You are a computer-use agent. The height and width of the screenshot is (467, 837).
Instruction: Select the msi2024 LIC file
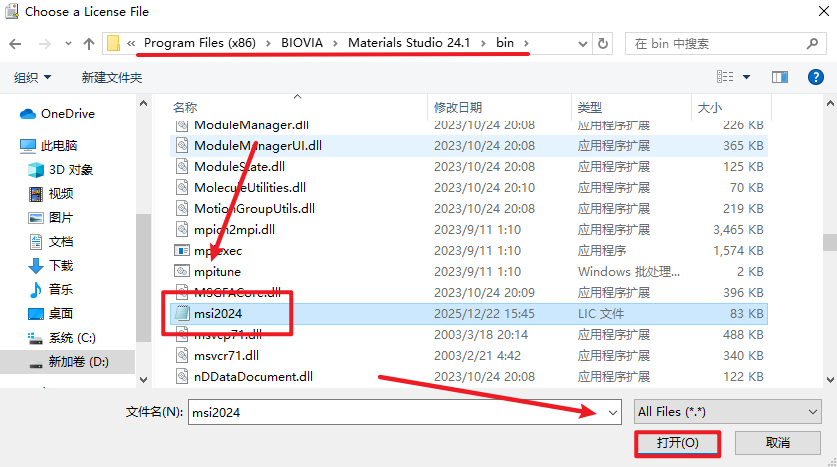(x=218, y=313)
